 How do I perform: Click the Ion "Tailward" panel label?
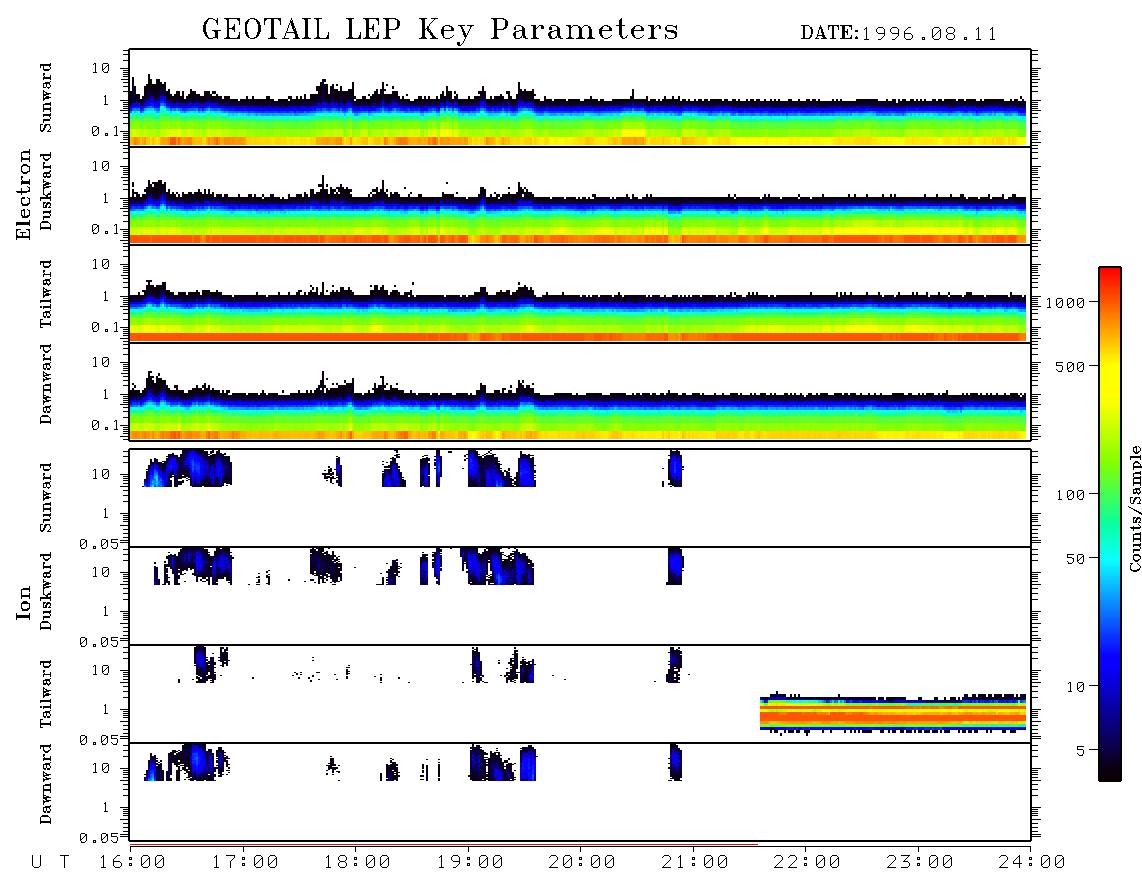[x=46, y=694]
